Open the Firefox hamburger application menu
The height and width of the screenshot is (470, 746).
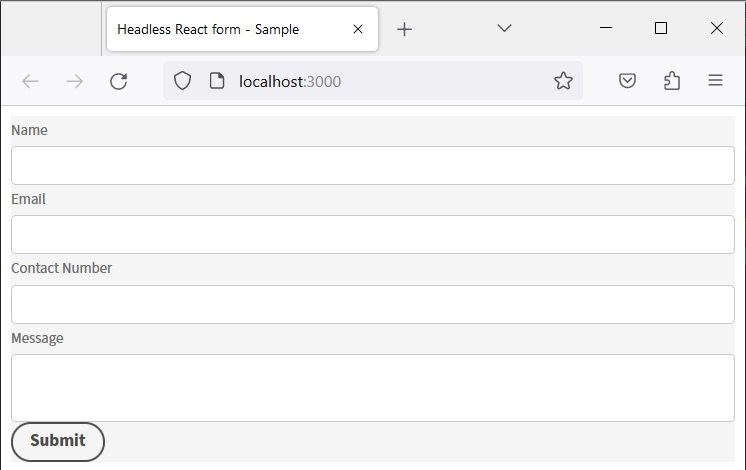715,82
